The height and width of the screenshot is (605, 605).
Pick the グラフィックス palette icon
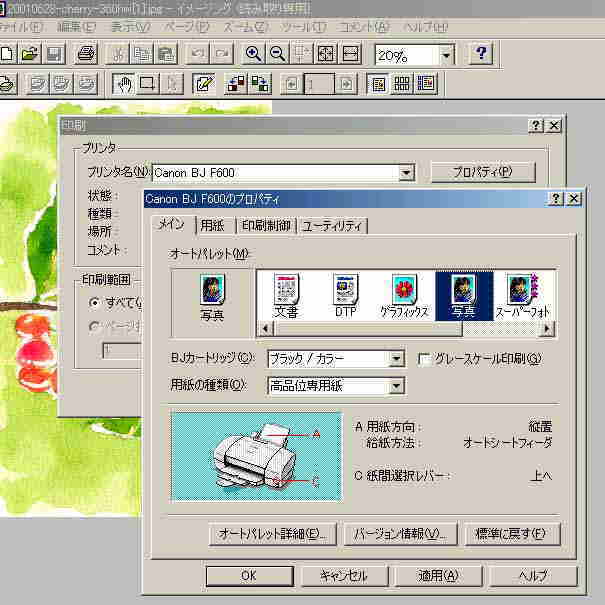pyautogui.click(x=404, y=295)
